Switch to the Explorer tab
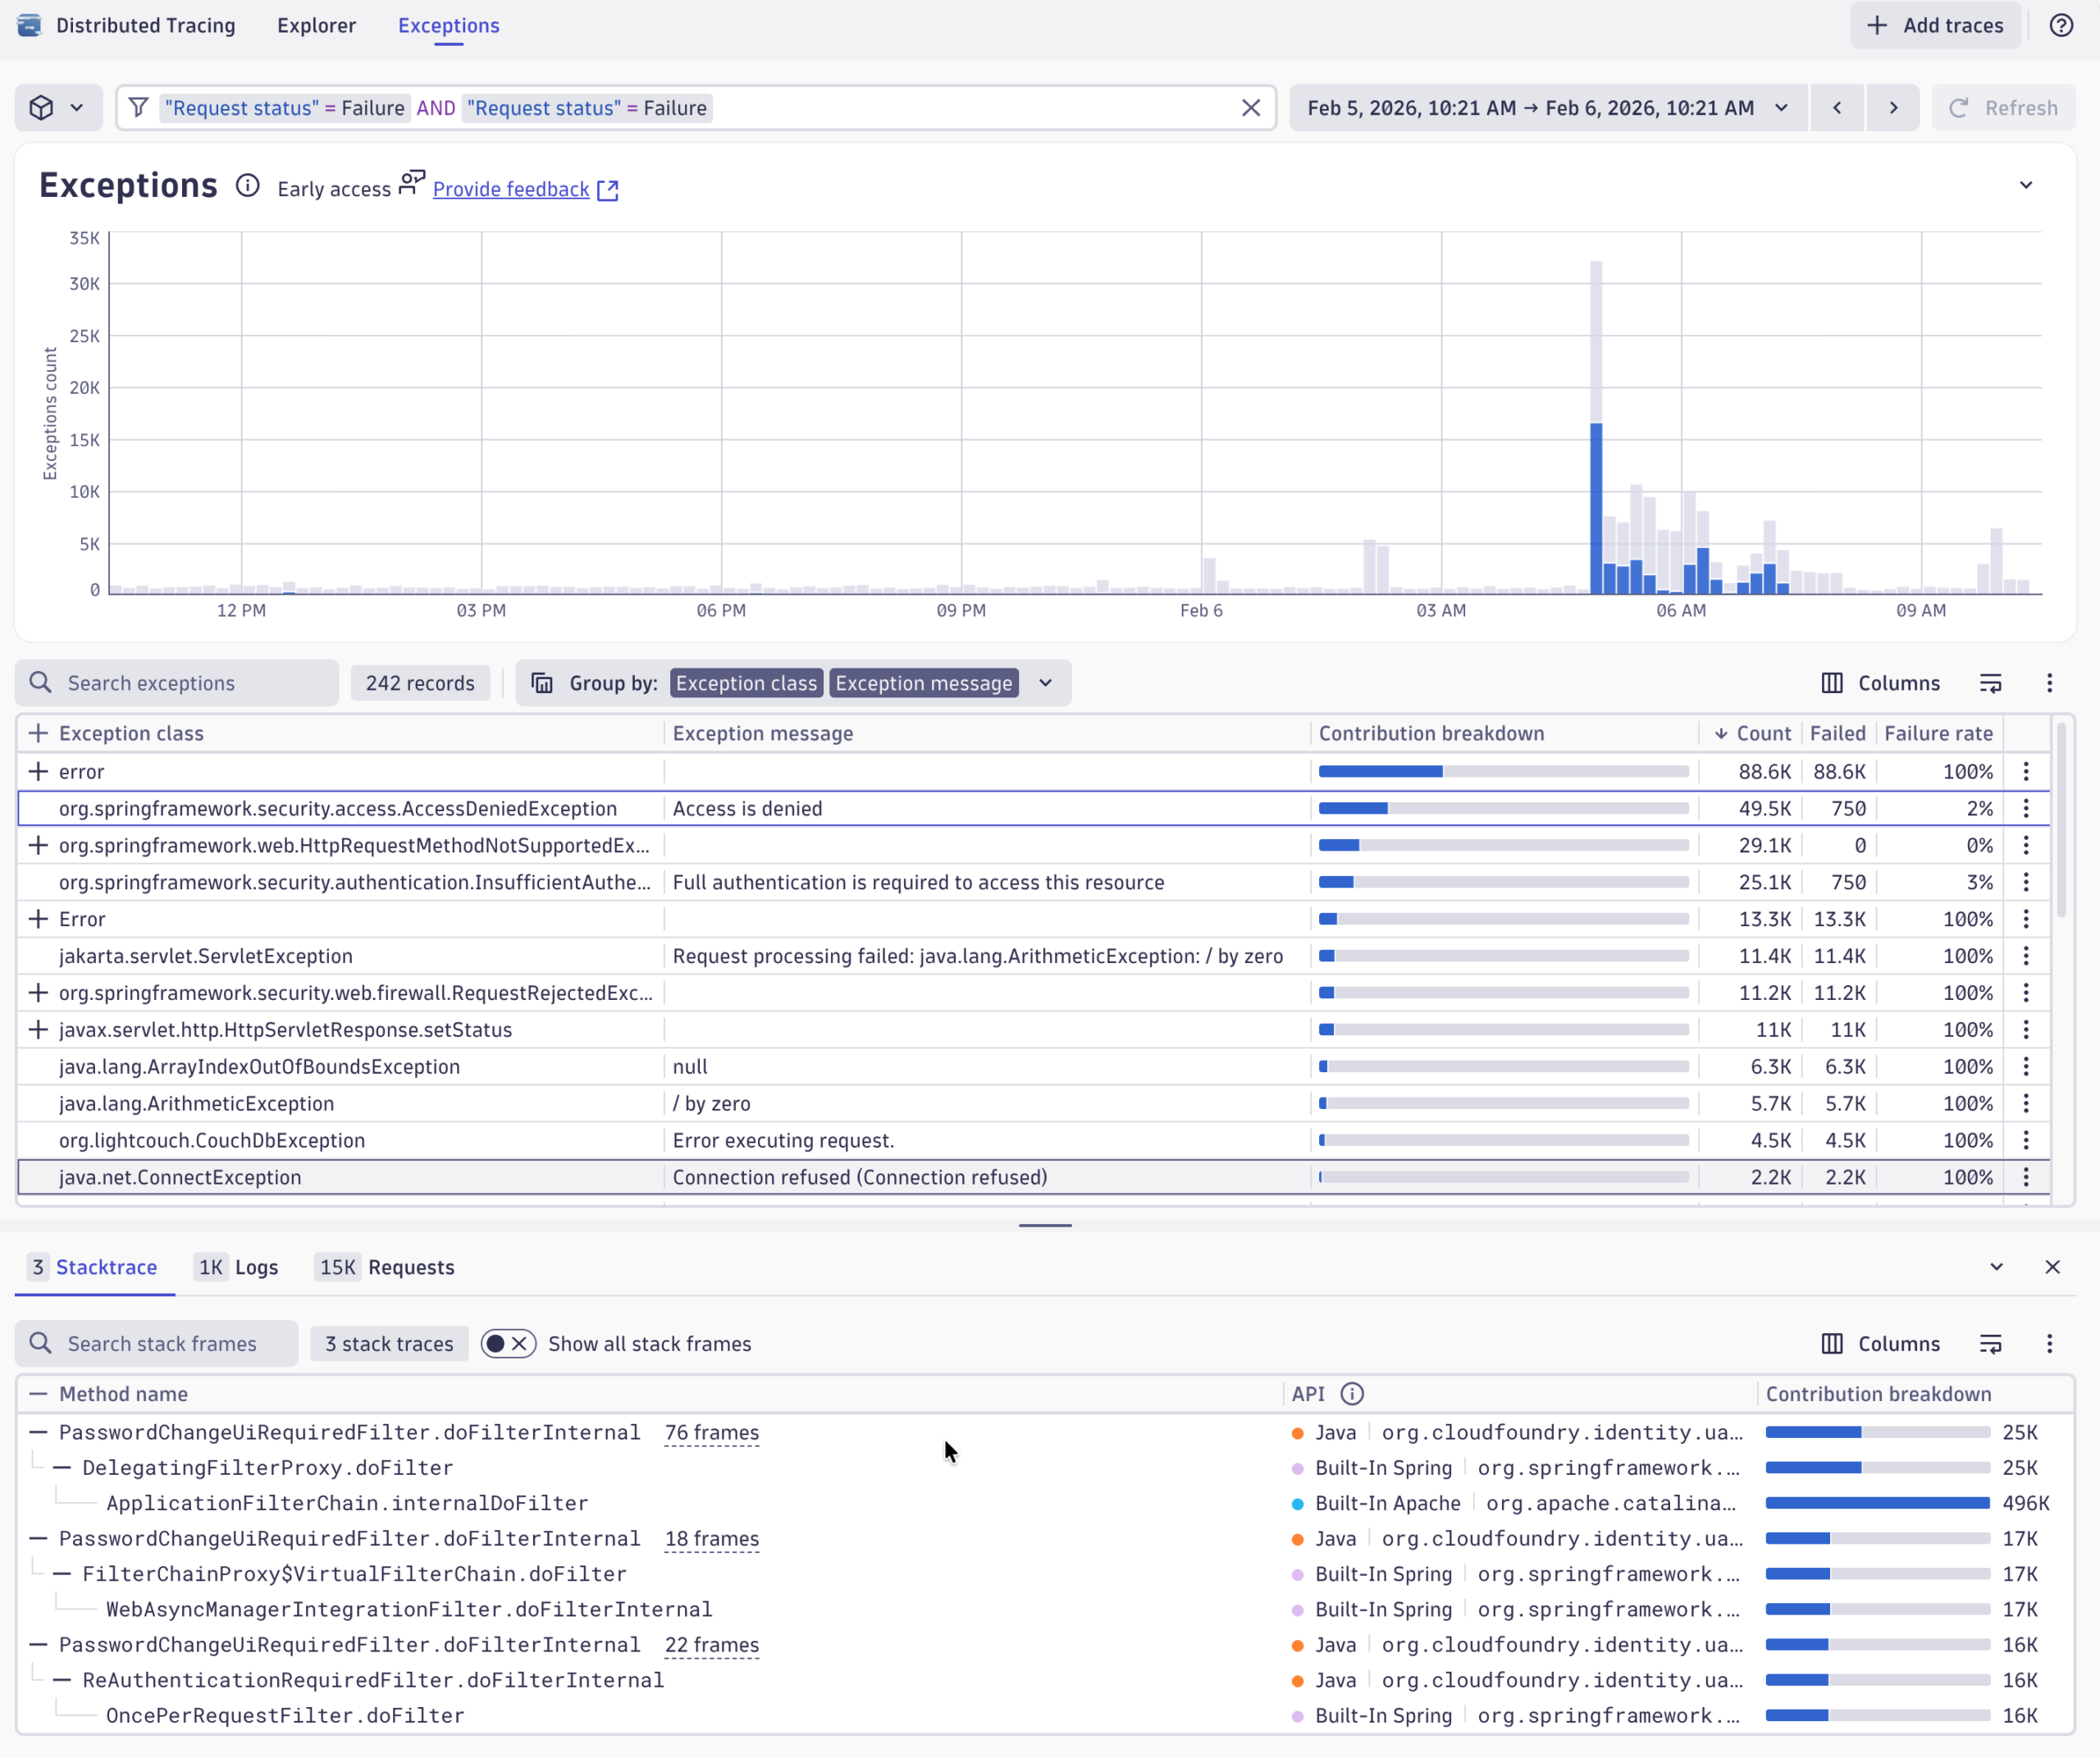 point(316,26)
